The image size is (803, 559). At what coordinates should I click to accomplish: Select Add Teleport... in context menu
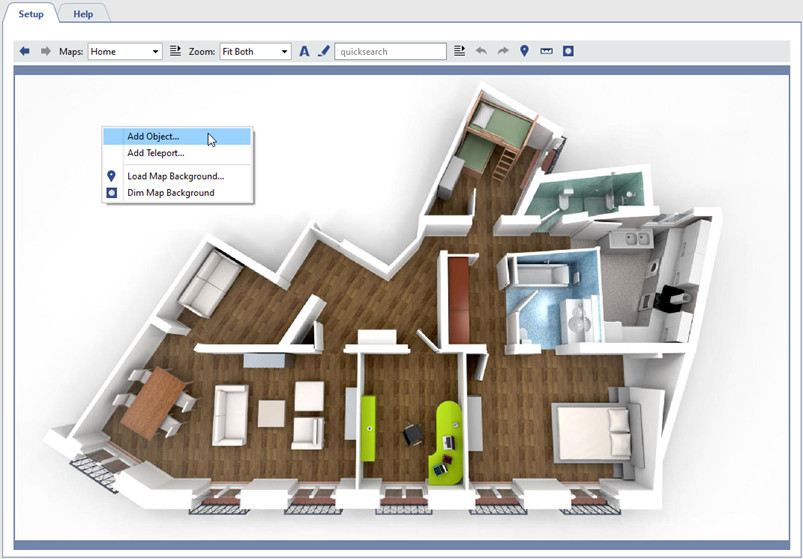155,153
